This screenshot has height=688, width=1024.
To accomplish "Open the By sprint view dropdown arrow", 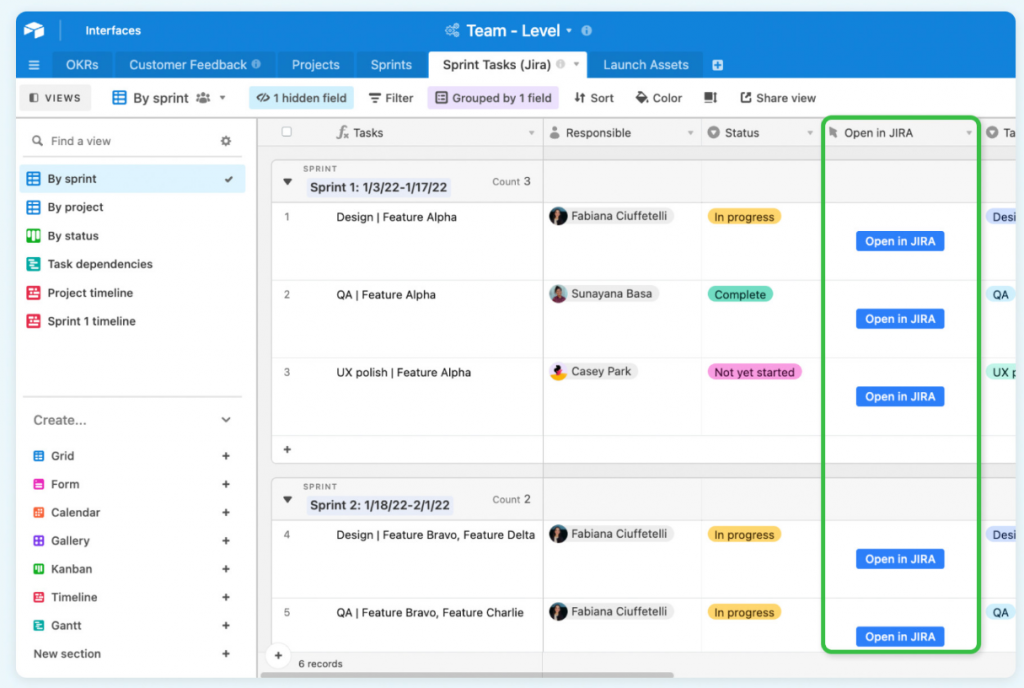I will (x=223, y=98).
